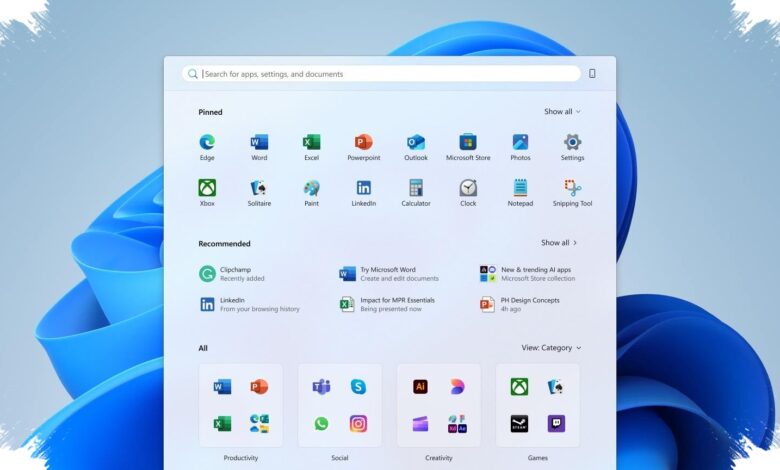Expand Pinned with Show all
The image size is (780, 470).
562,111
